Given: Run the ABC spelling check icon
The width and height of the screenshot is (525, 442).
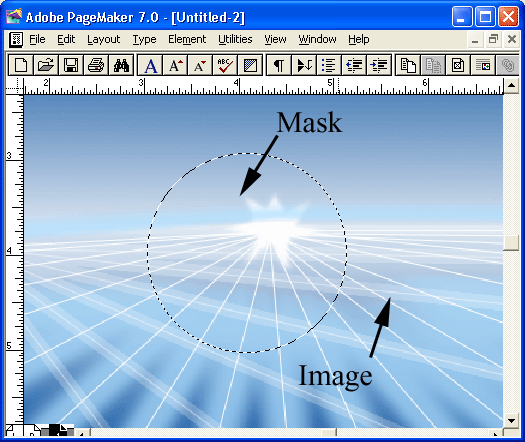Looking at the screenshot, I should tap(225, 65).
